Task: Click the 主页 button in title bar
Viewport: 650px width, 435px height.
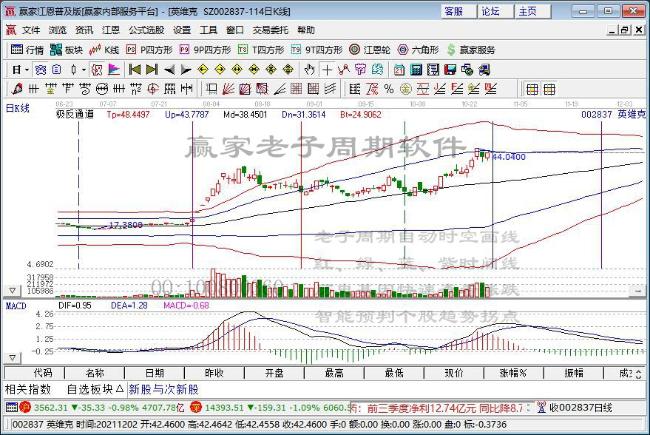Action: tap(532, 11)
